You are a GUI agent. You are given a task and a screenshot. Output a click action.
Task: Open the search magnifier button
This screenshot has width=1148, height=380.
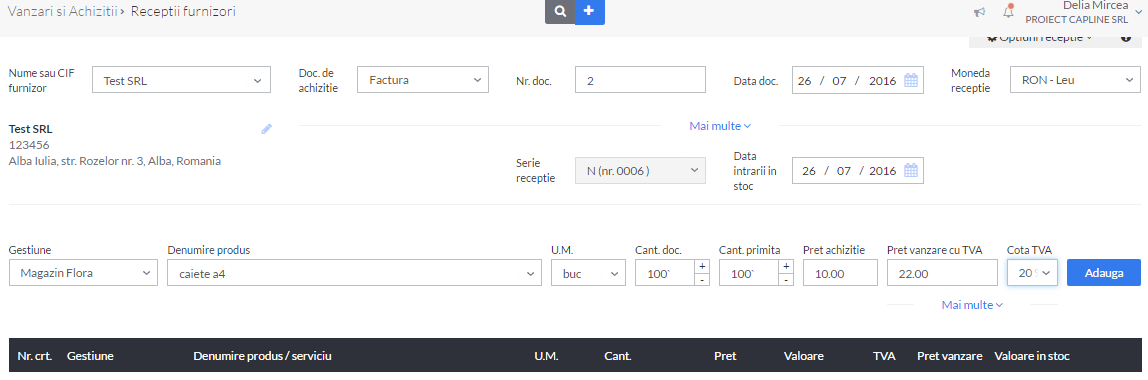click(x=560, y=12)
